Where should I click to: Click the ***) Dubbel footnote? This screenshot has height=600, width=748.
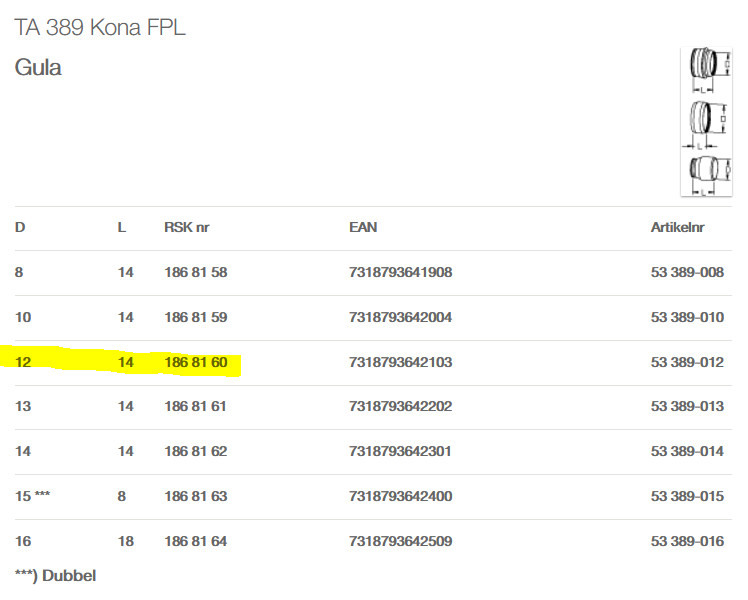click(55, 576)
